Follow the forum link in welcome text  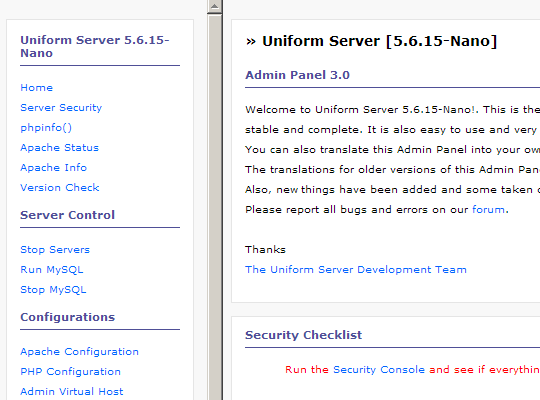488,209
